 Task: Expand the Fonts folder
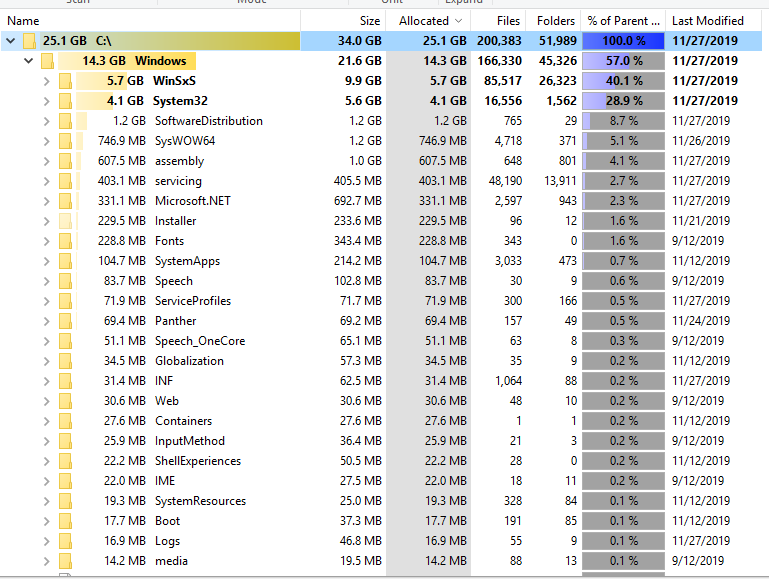[x=46, y=241]
